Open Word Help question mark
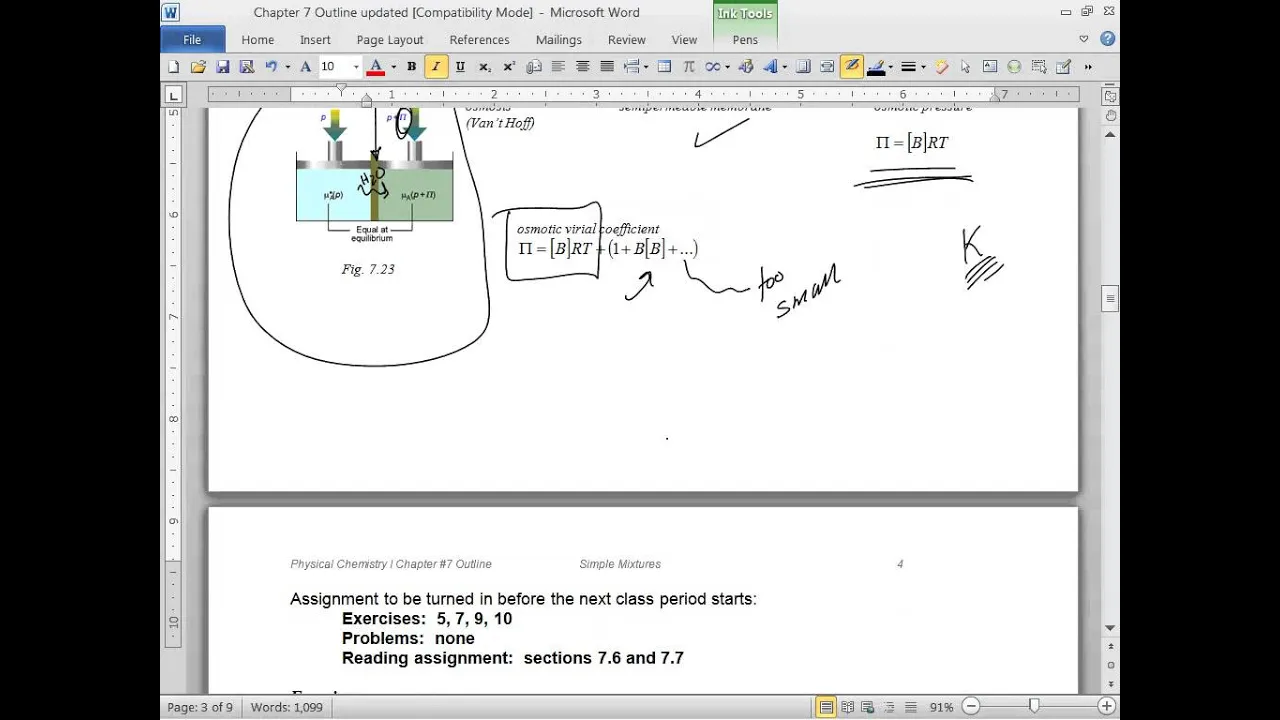 click(x=1107, y=39)
